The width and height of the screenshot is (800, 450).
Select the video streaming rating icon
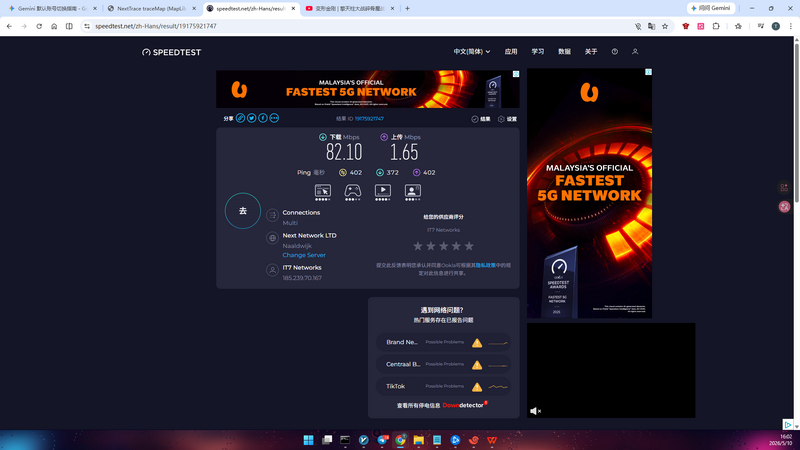[383, 192]
